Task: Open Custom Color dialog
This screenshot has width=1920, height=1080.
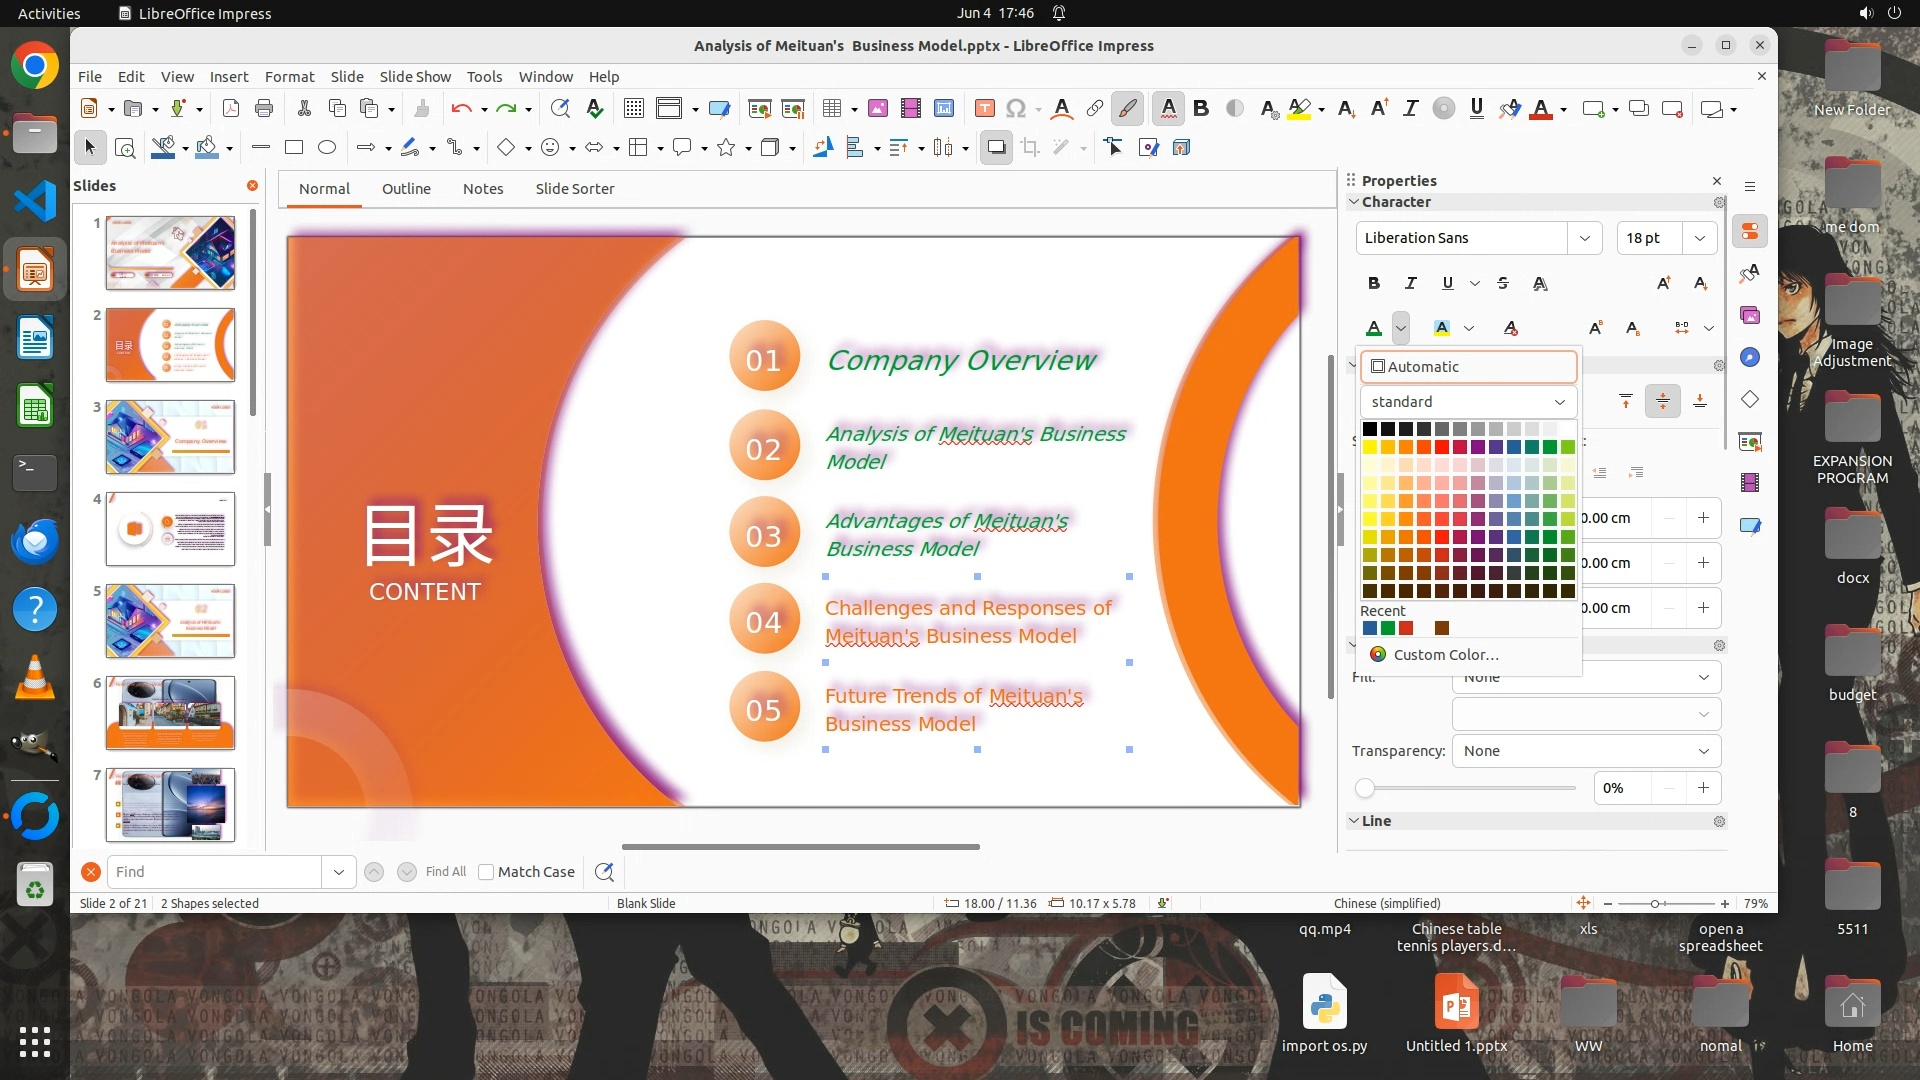Action: pos(1445,655)
